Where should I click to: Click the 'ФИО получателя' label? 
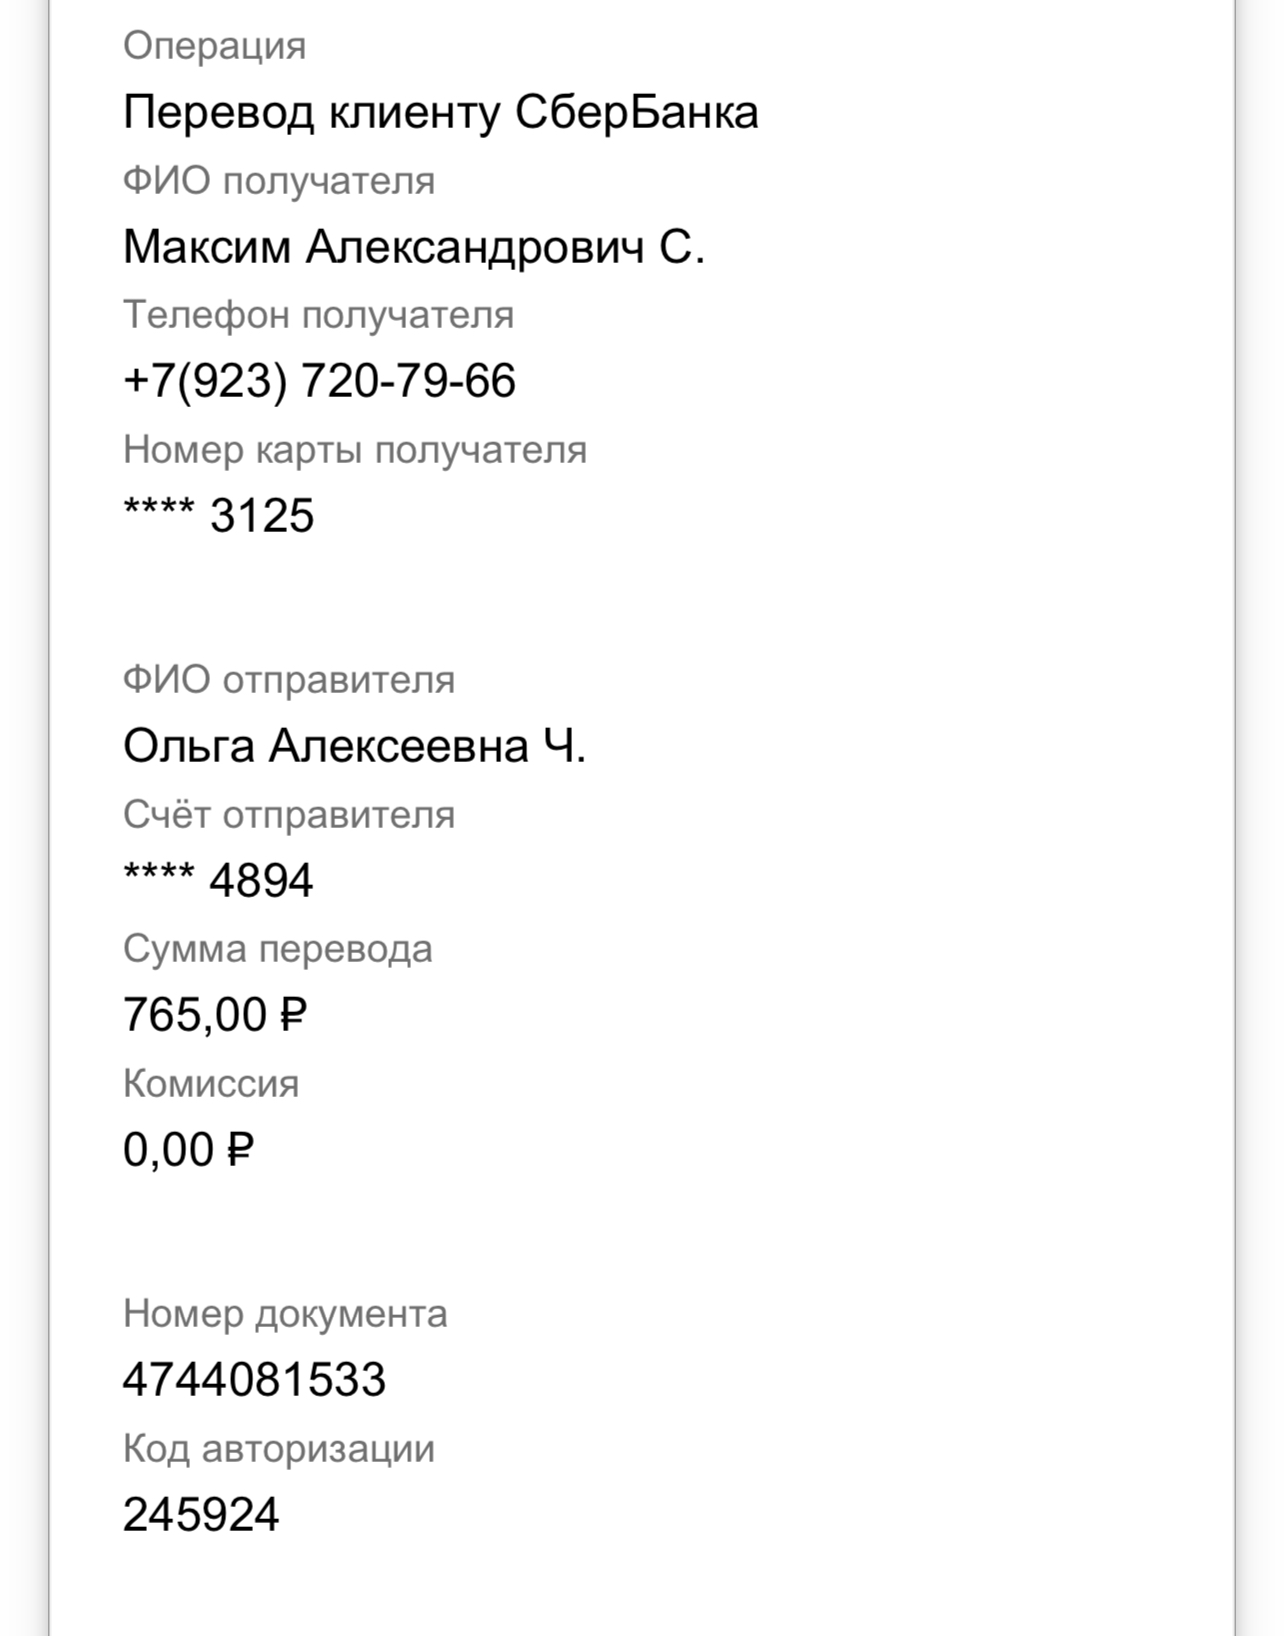pos(279,182)
